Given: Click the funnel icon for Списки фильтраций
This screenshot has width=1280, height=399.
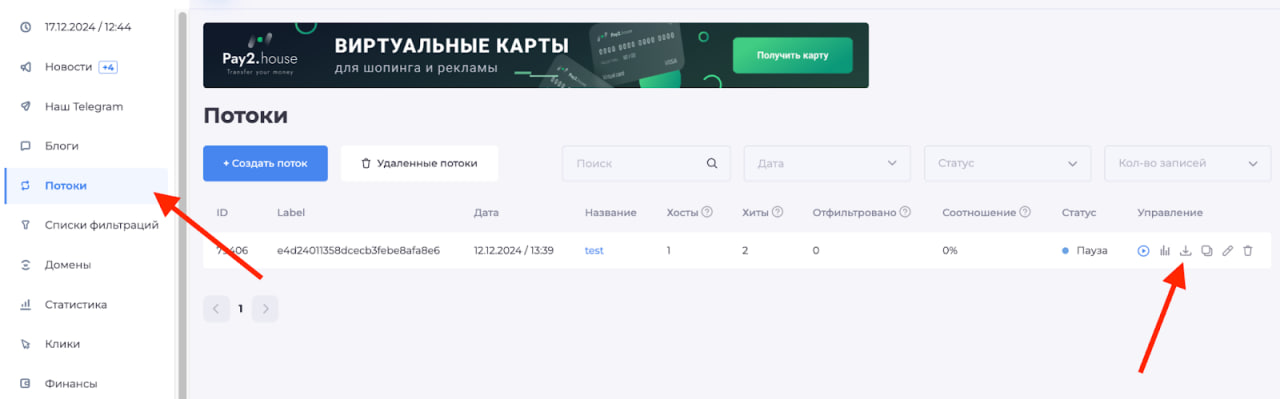Looking at the screenshot, I should coord(26,225).
